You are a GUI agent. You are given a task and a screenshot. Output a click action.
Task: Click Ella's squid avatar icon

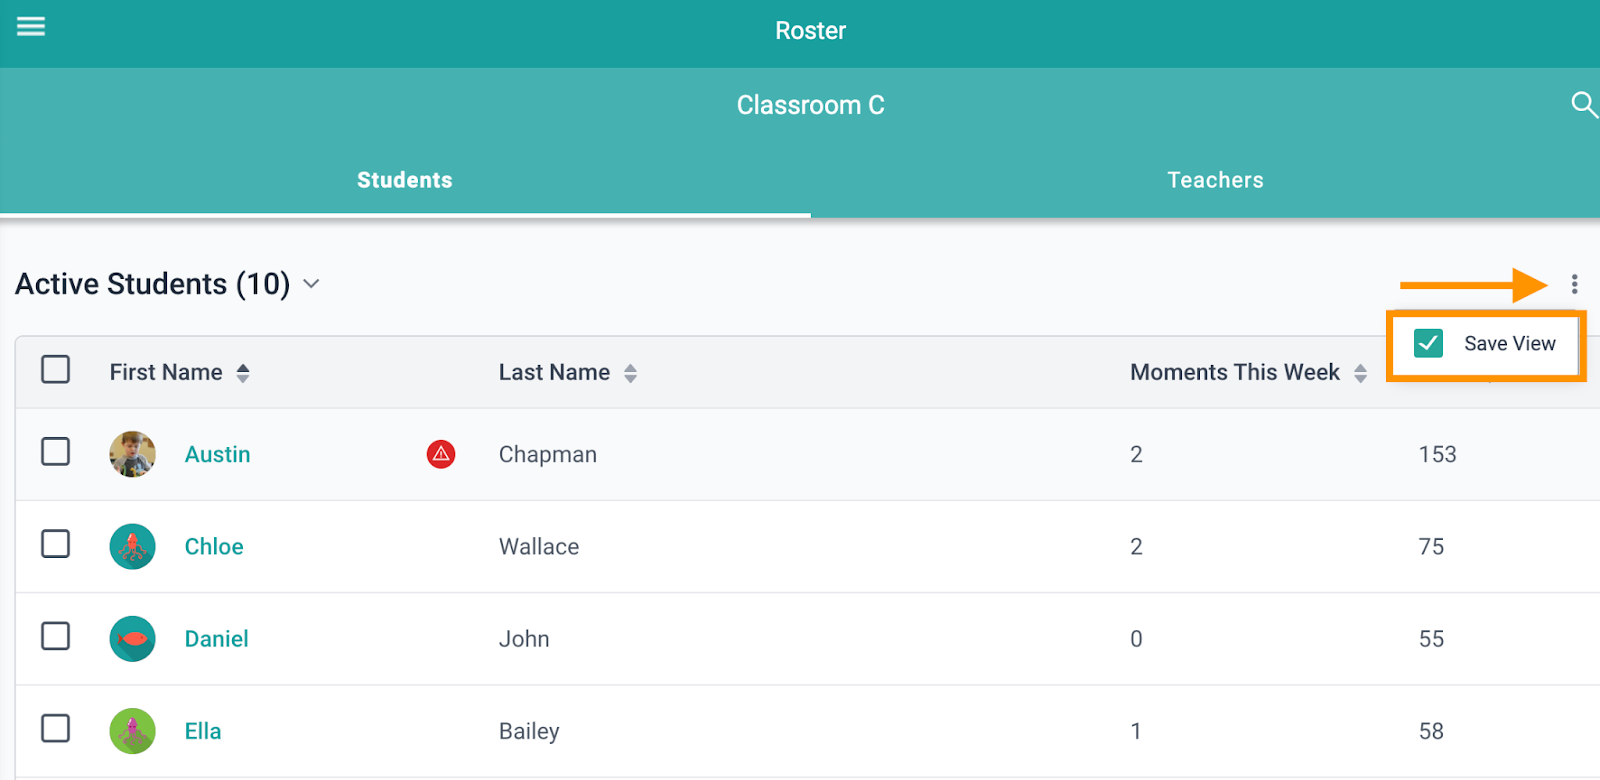(132, 731)
